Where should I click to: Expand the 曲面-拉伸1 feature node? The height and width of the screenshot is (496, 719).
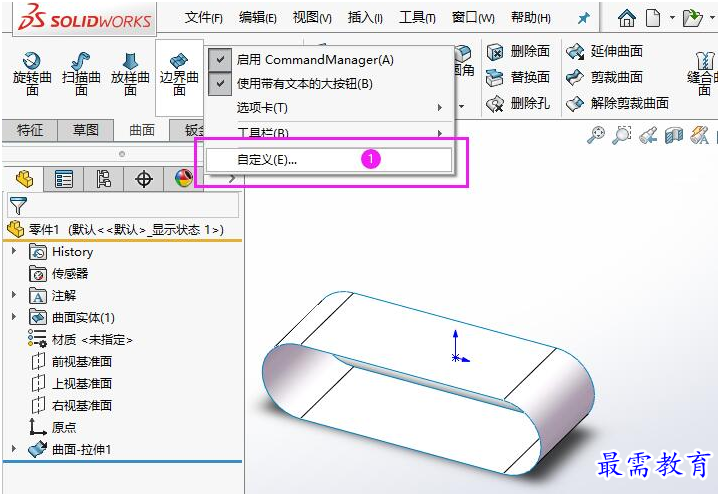pos(14,448)
